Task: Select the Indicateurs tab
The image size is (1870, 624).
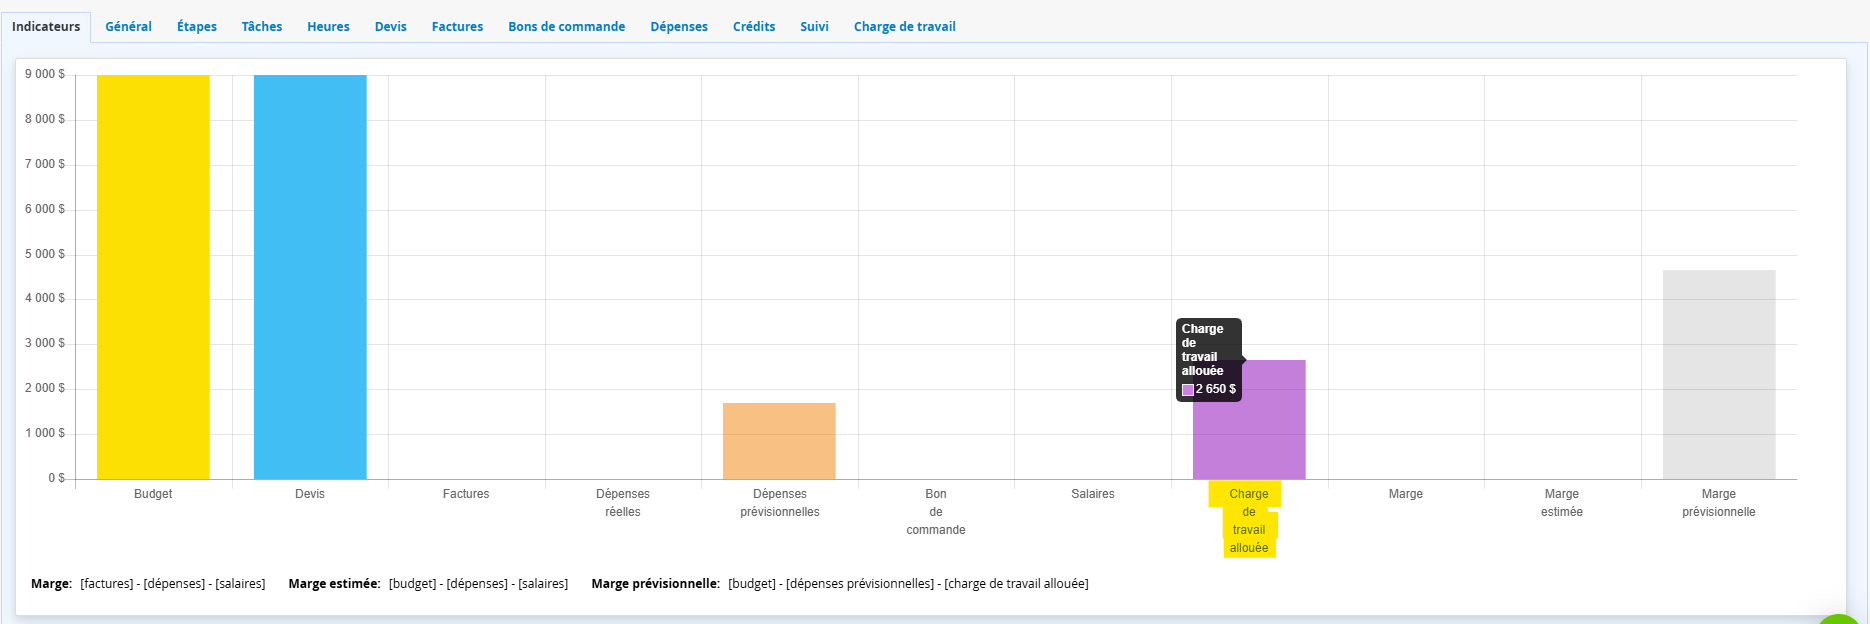Action: 46,27
